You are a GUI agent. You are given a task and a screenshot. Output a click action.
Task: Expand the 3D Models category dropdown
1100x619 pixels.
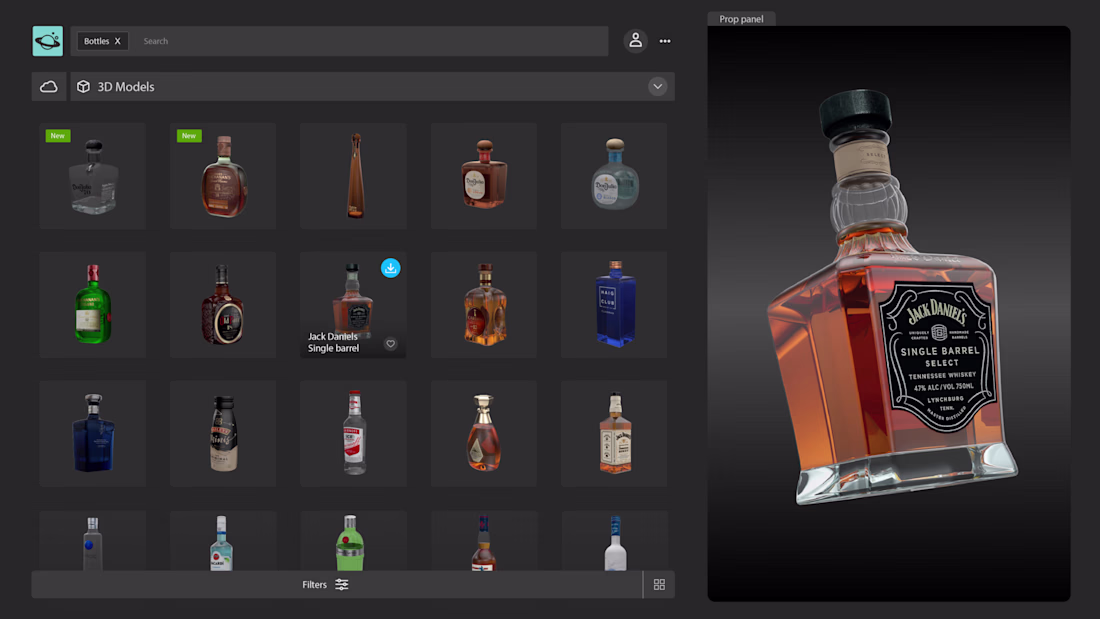[x=657, y=86]
